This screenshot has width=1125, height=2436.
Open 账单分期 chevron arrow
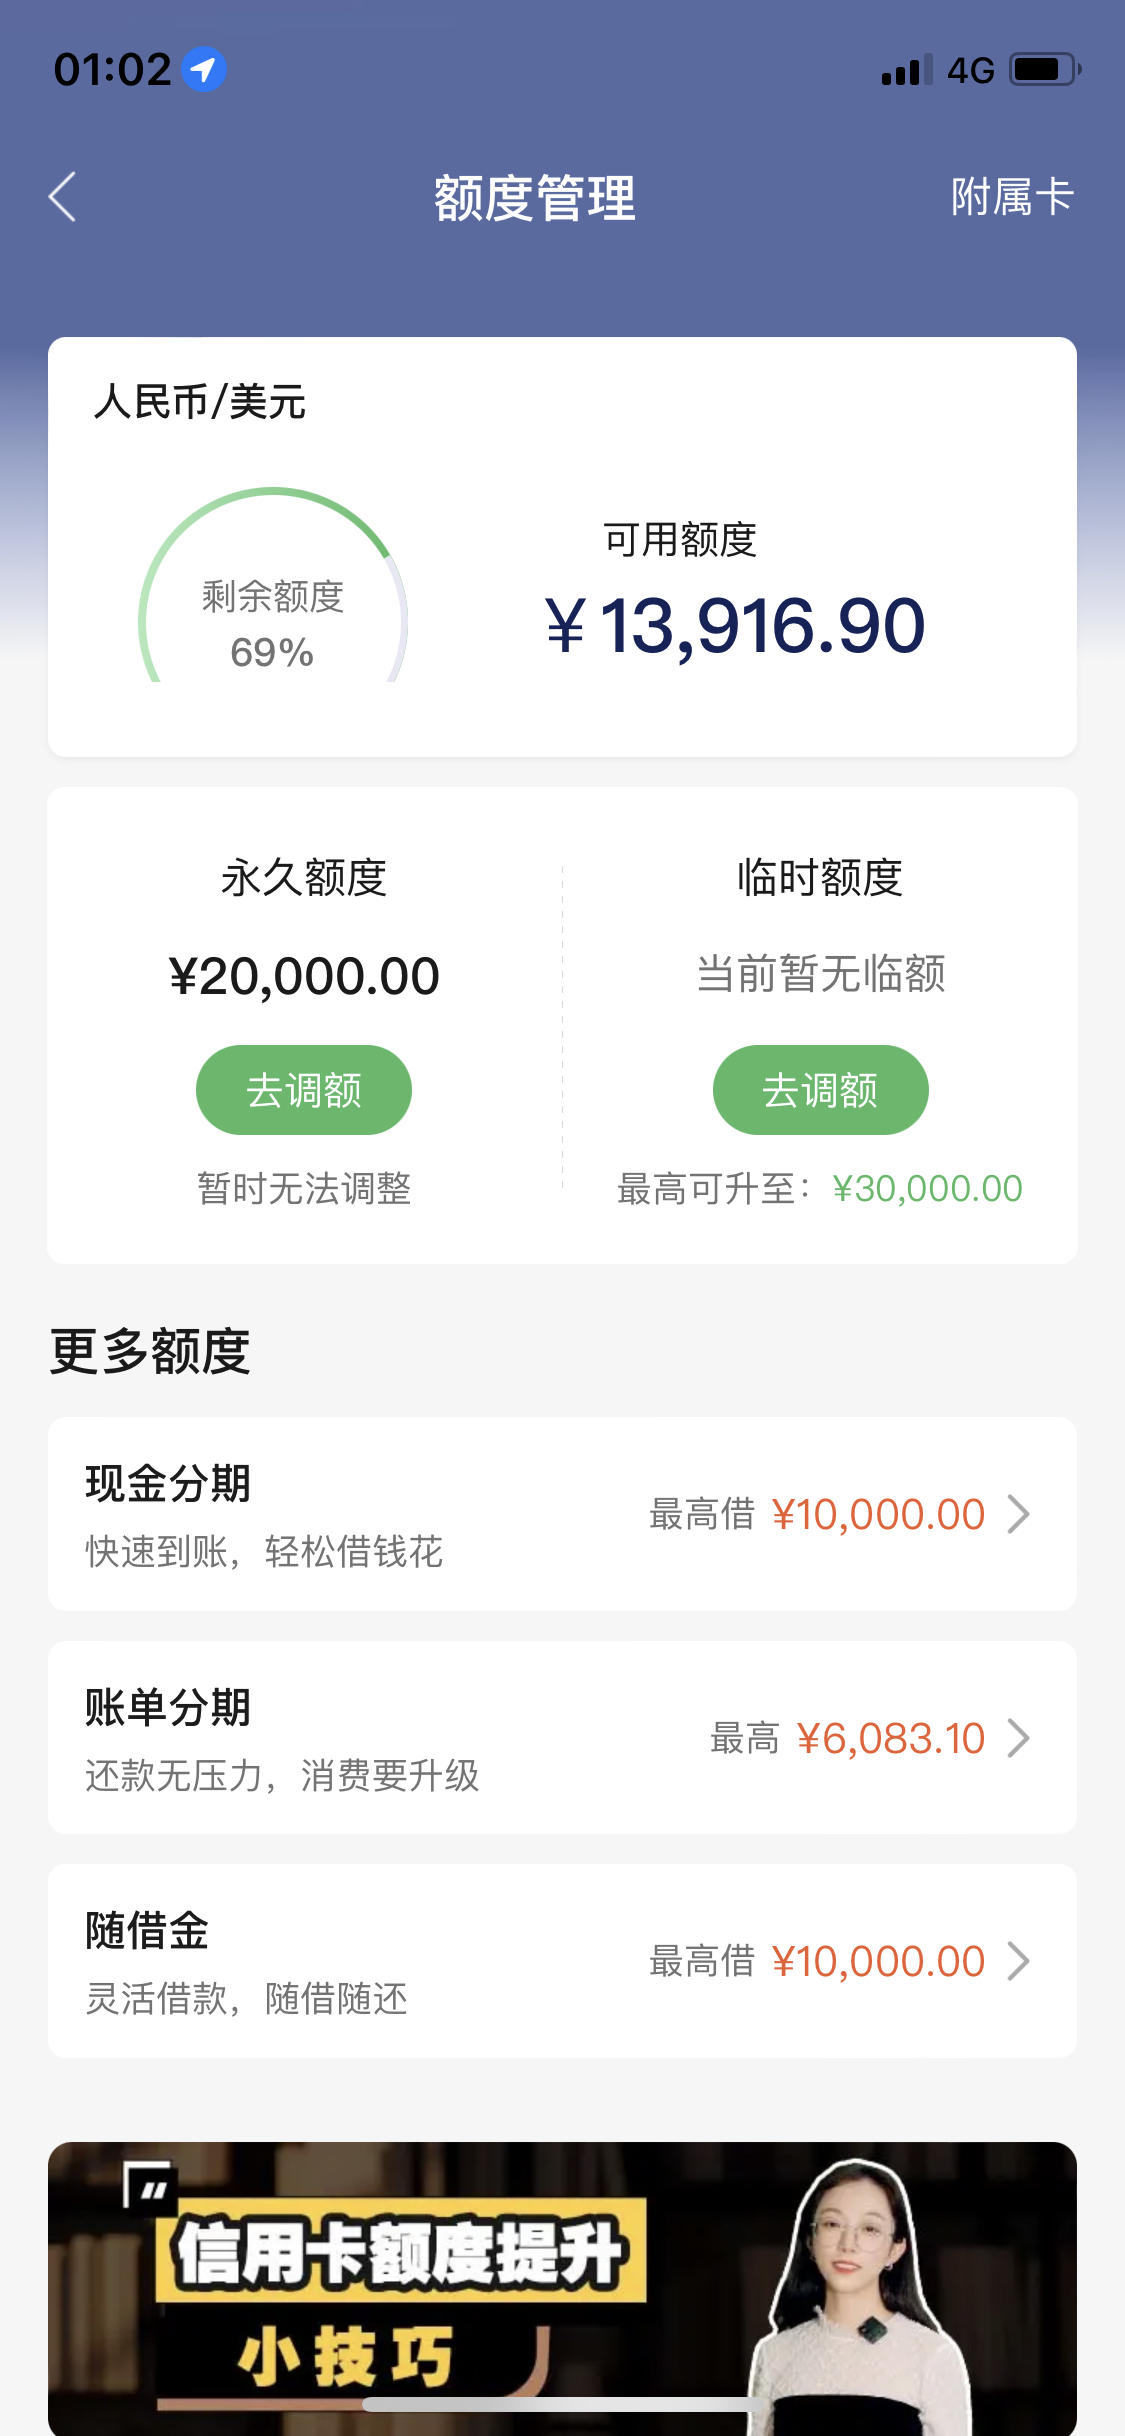pos(1018,1738)
